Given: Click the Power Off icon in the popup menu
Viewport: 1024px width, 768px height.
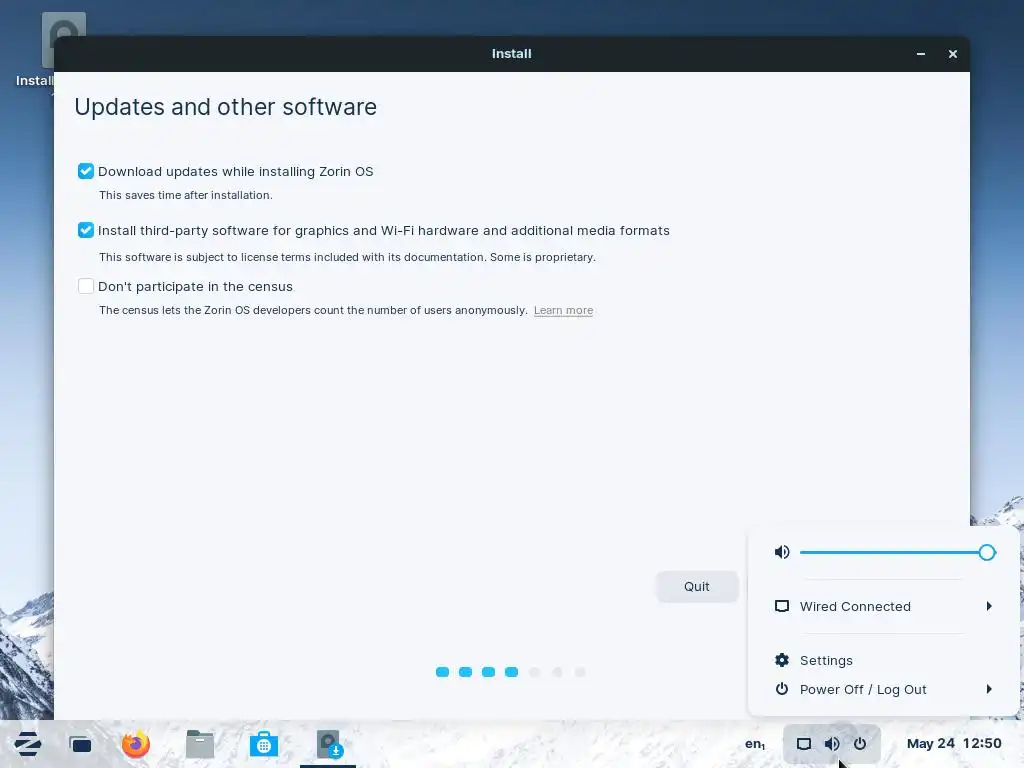Looking at the screenshot, I should 782,689.
